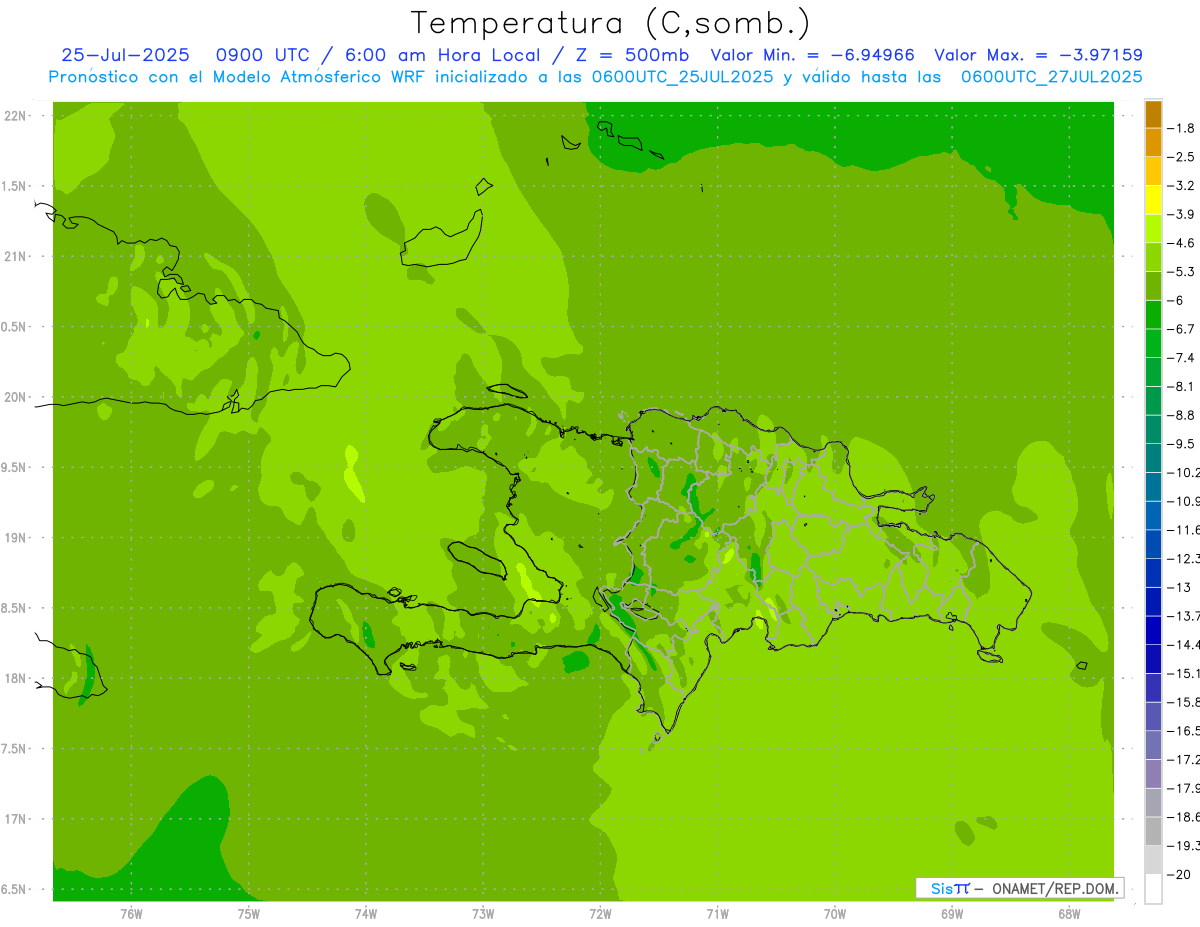
Task: Click the "-9.5" color scale value
Action: pyautogui.click(x=1183, y=443)
